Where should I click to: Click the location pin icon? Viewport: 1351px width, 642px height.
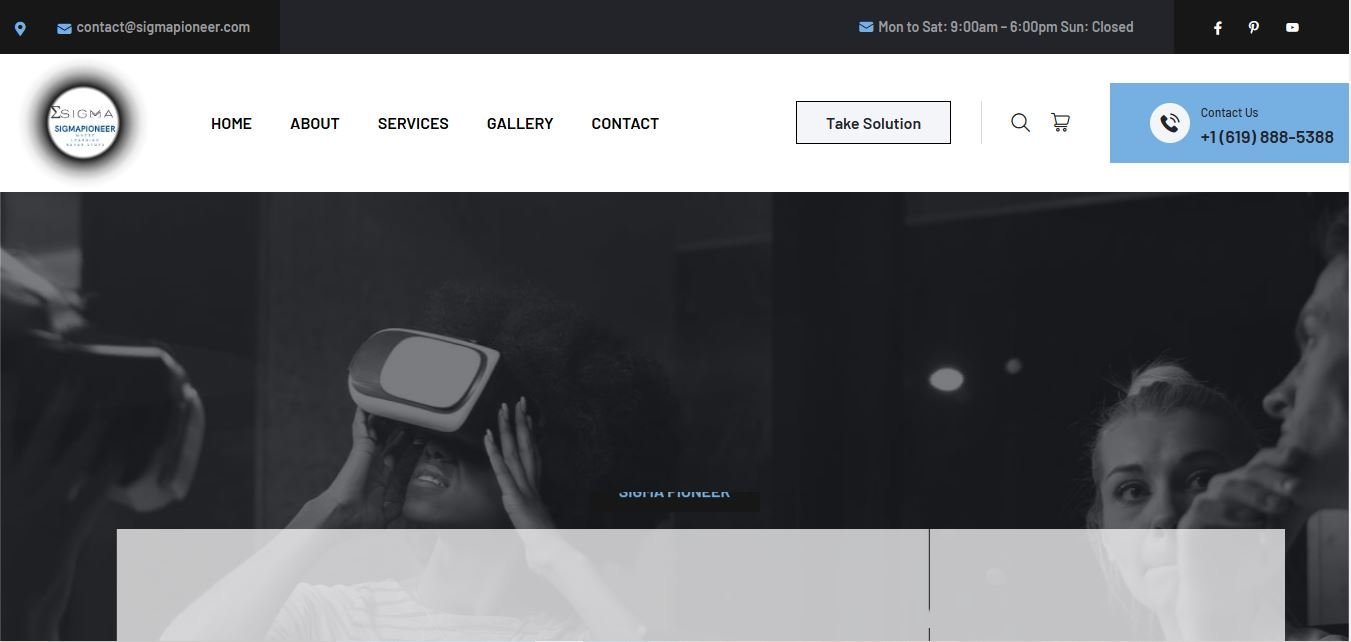(20, 29)
